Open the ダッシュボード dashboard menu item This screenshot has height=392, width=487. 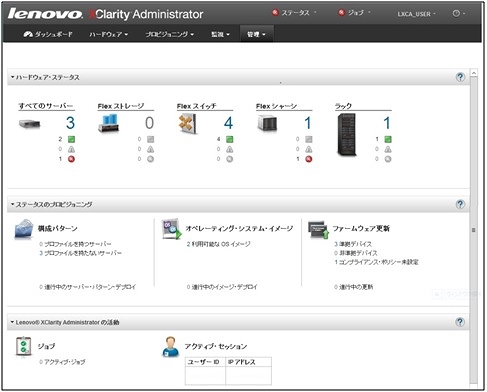click(x=48, y=34)
